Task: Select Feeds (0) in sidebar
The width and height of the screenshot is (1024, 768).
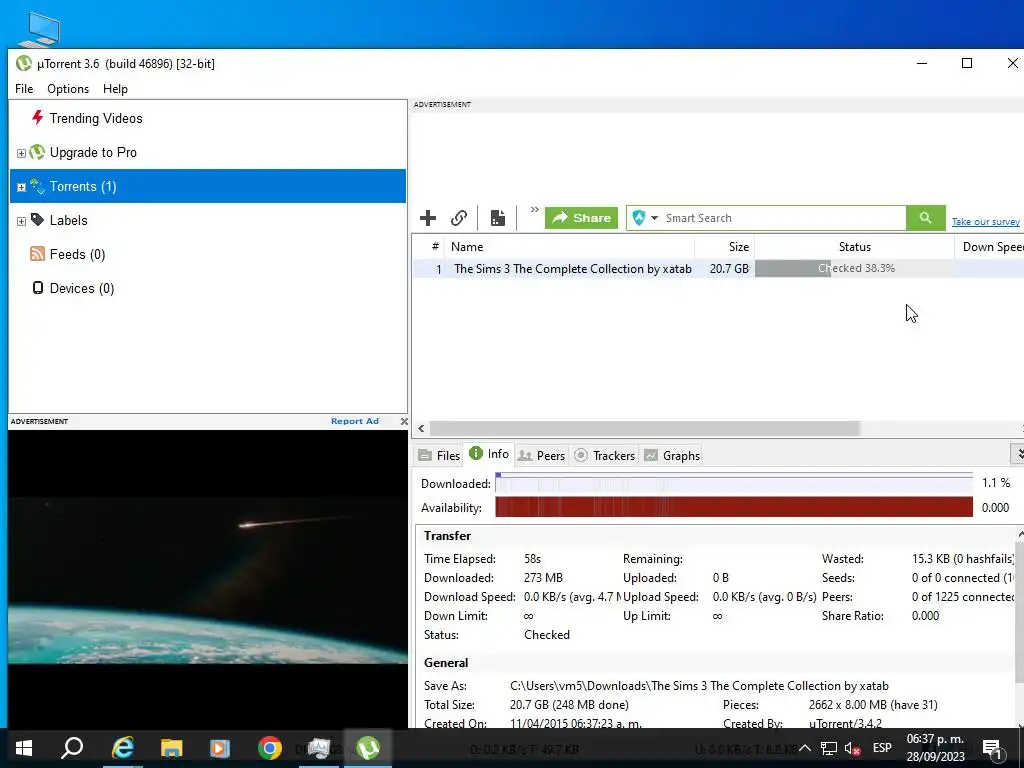Action: (x=77, y=254)
